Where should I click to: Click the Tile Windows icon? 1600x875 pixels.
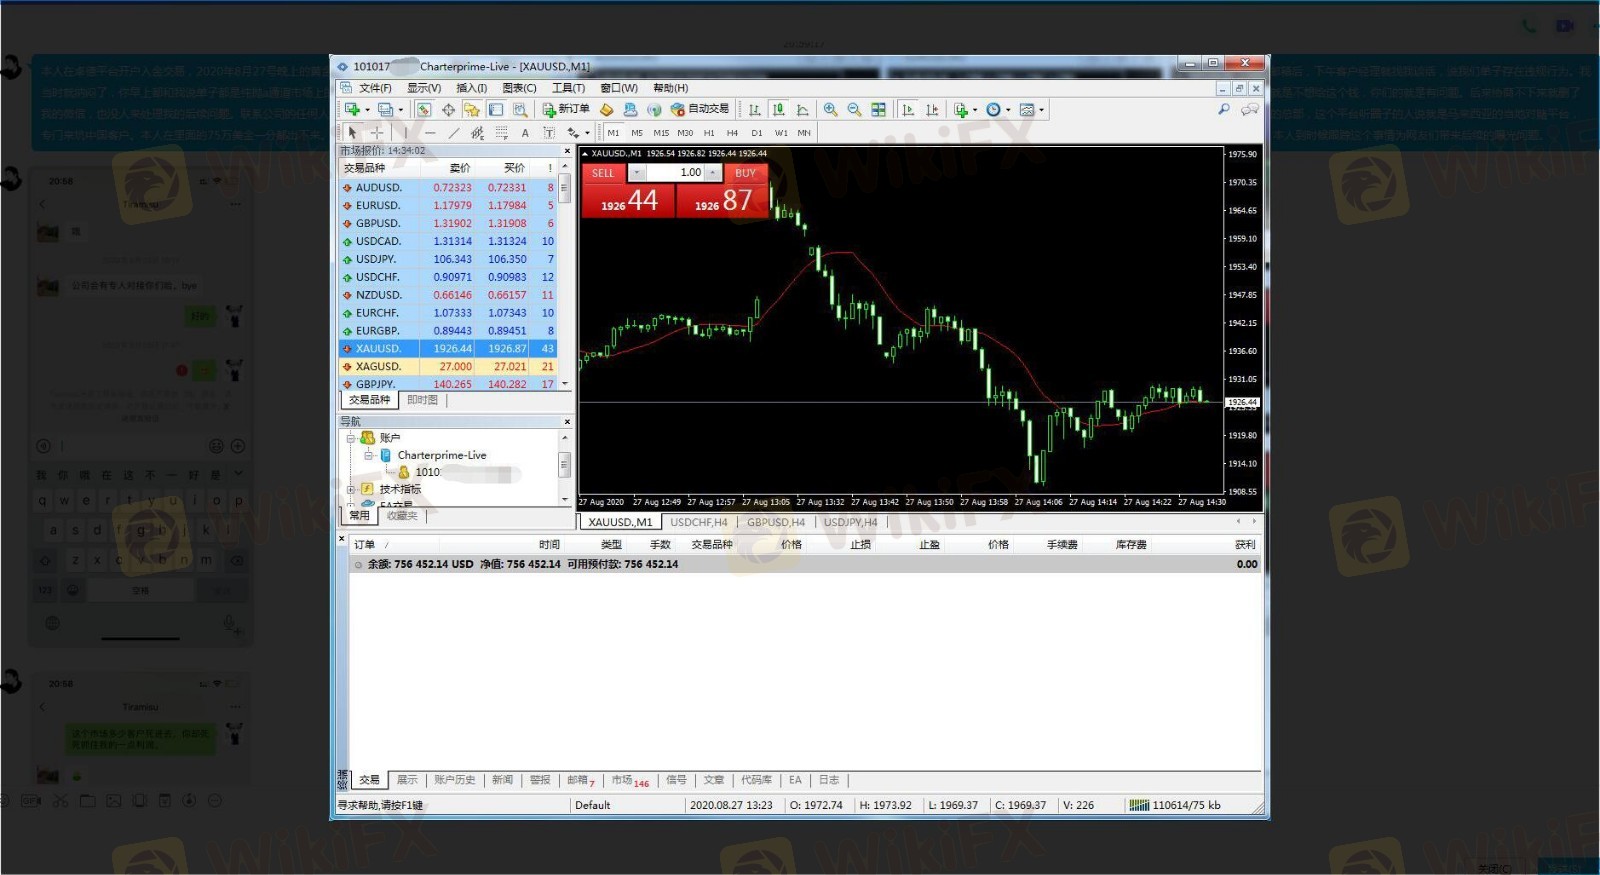tap(878, 110)
